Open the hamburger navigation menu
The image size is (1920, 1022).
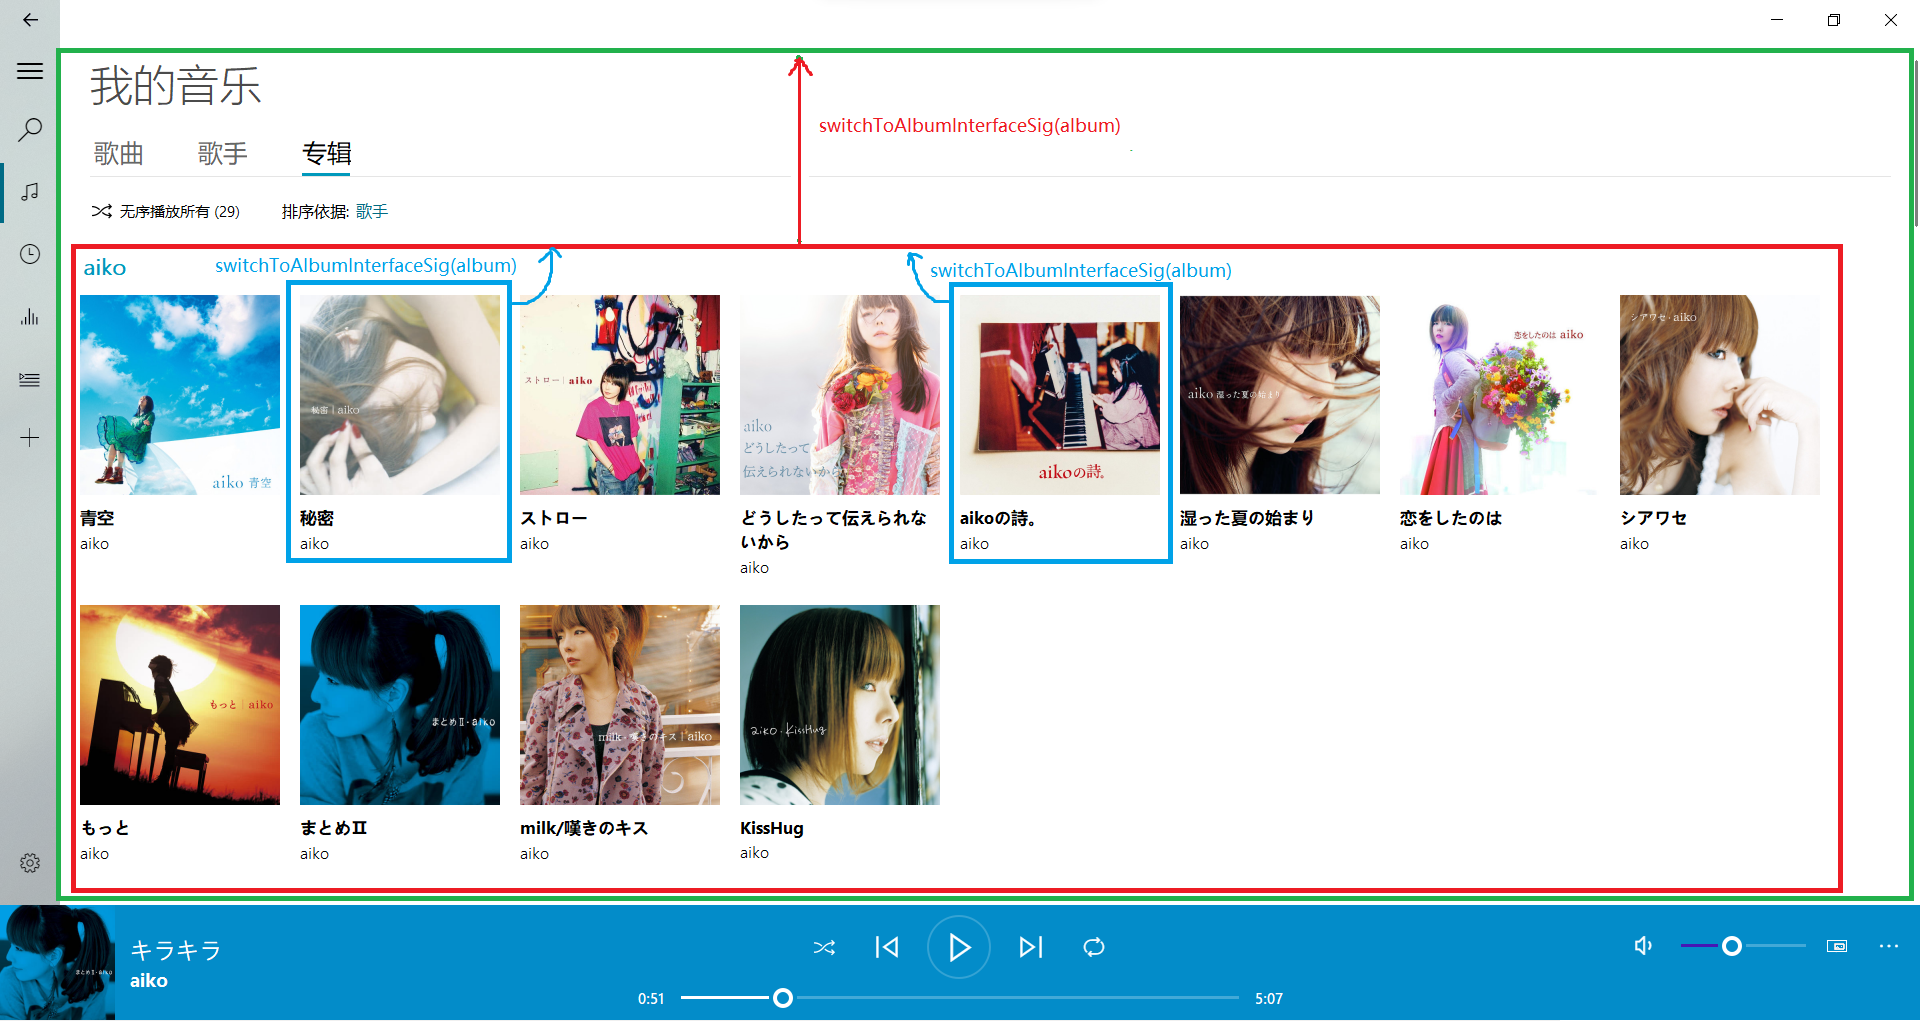coord(30,71)
